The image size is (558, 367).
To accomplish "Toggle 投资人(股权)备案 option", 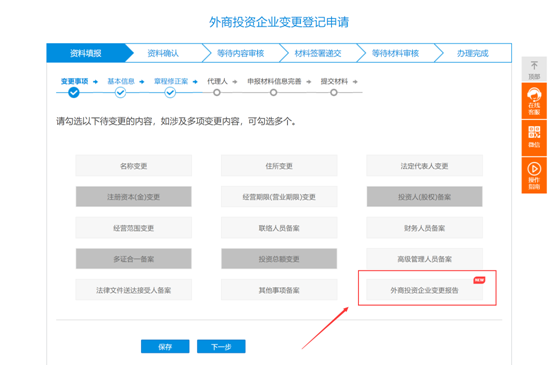I will [425, 196].
